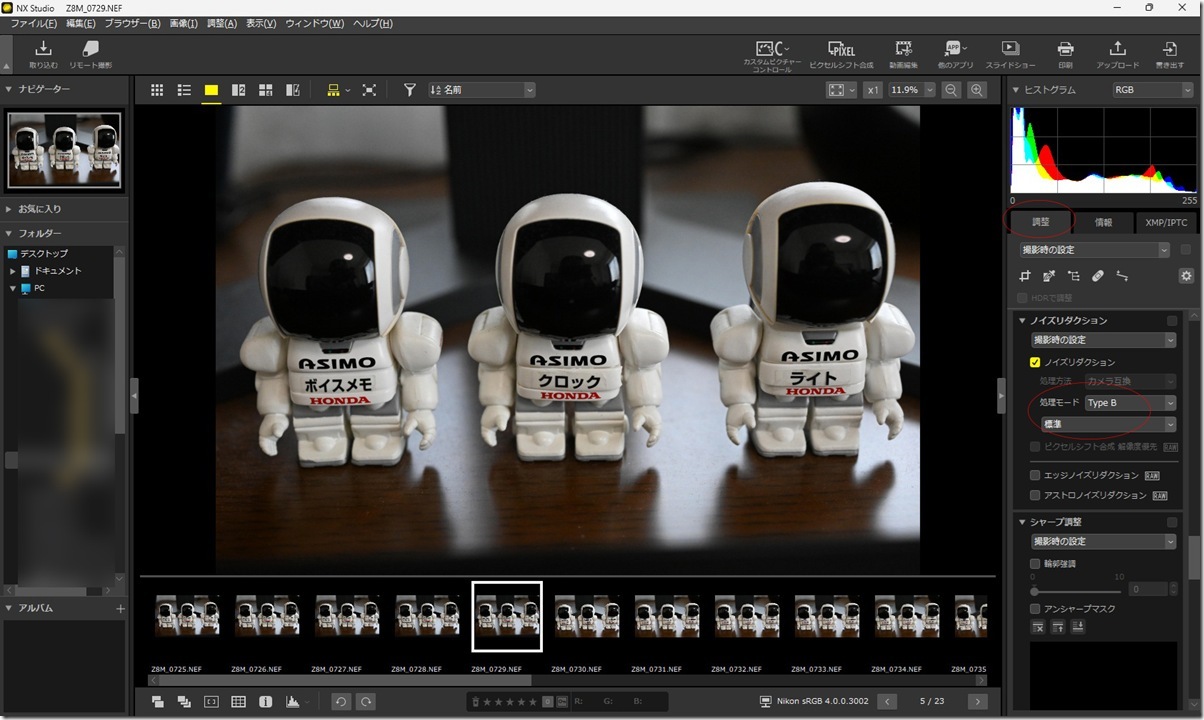Collapse the ナビゲーター panel
Image resolution: width=1204 pixels, height=720 pixels.
(9, 90)
